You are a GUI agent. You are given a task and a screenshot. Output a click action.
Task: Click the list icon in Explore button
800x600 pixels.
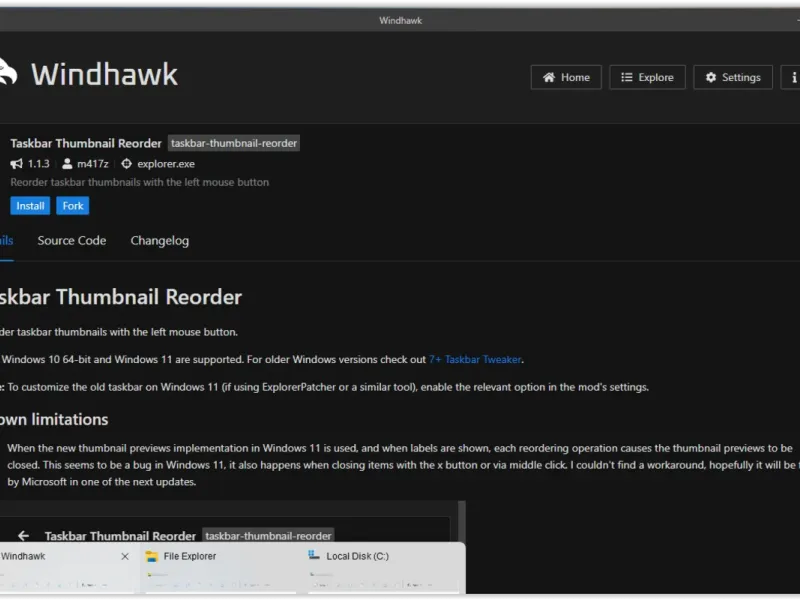pyautogui.click(x=627, y=78)
